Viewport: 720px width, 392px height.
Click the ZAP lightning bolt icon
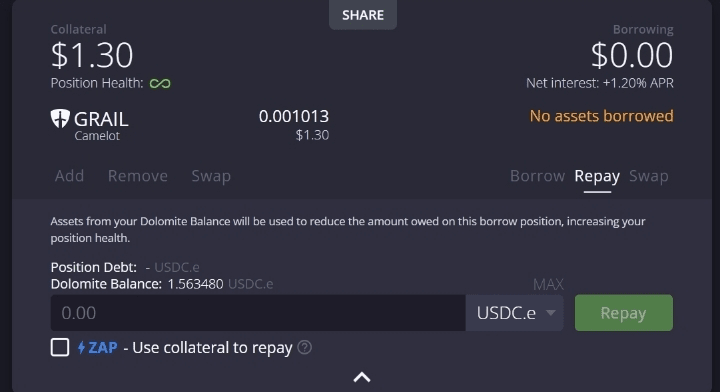(81, 347)
